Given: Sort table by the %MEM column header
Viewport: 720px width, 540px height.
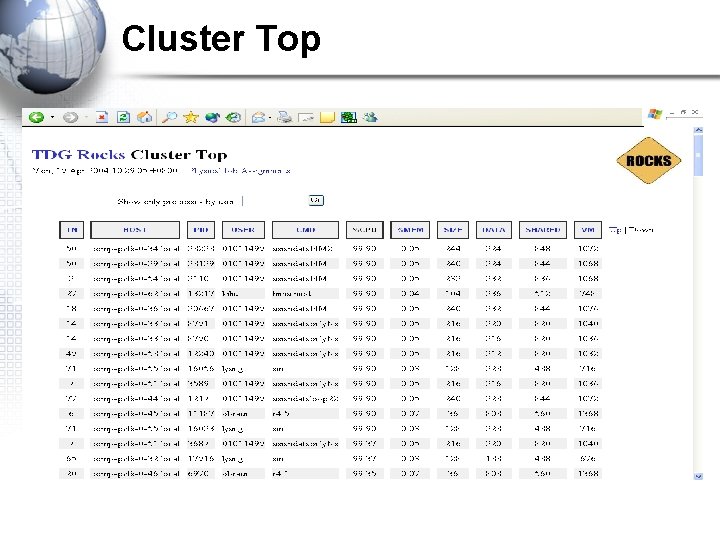Looking at the screenshot, I should click(410, 230).
